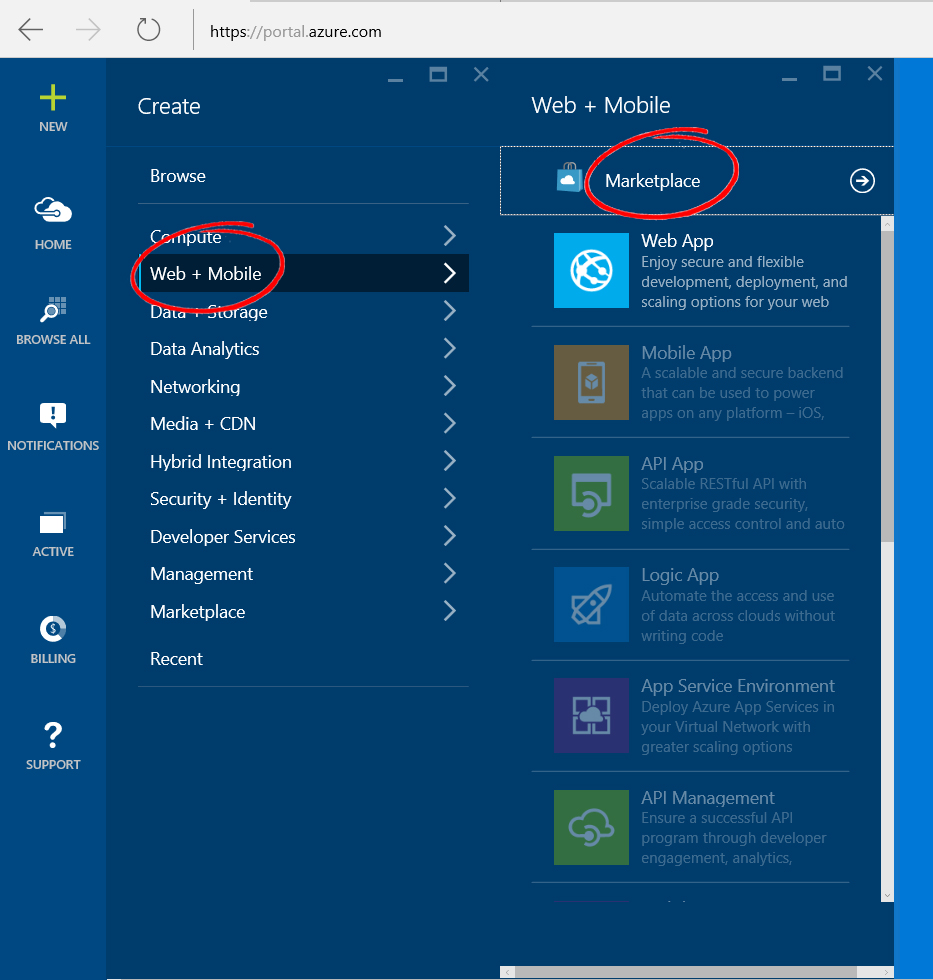Click the horizontal scrollbar thumb at the bottom

tap(686, 972)
